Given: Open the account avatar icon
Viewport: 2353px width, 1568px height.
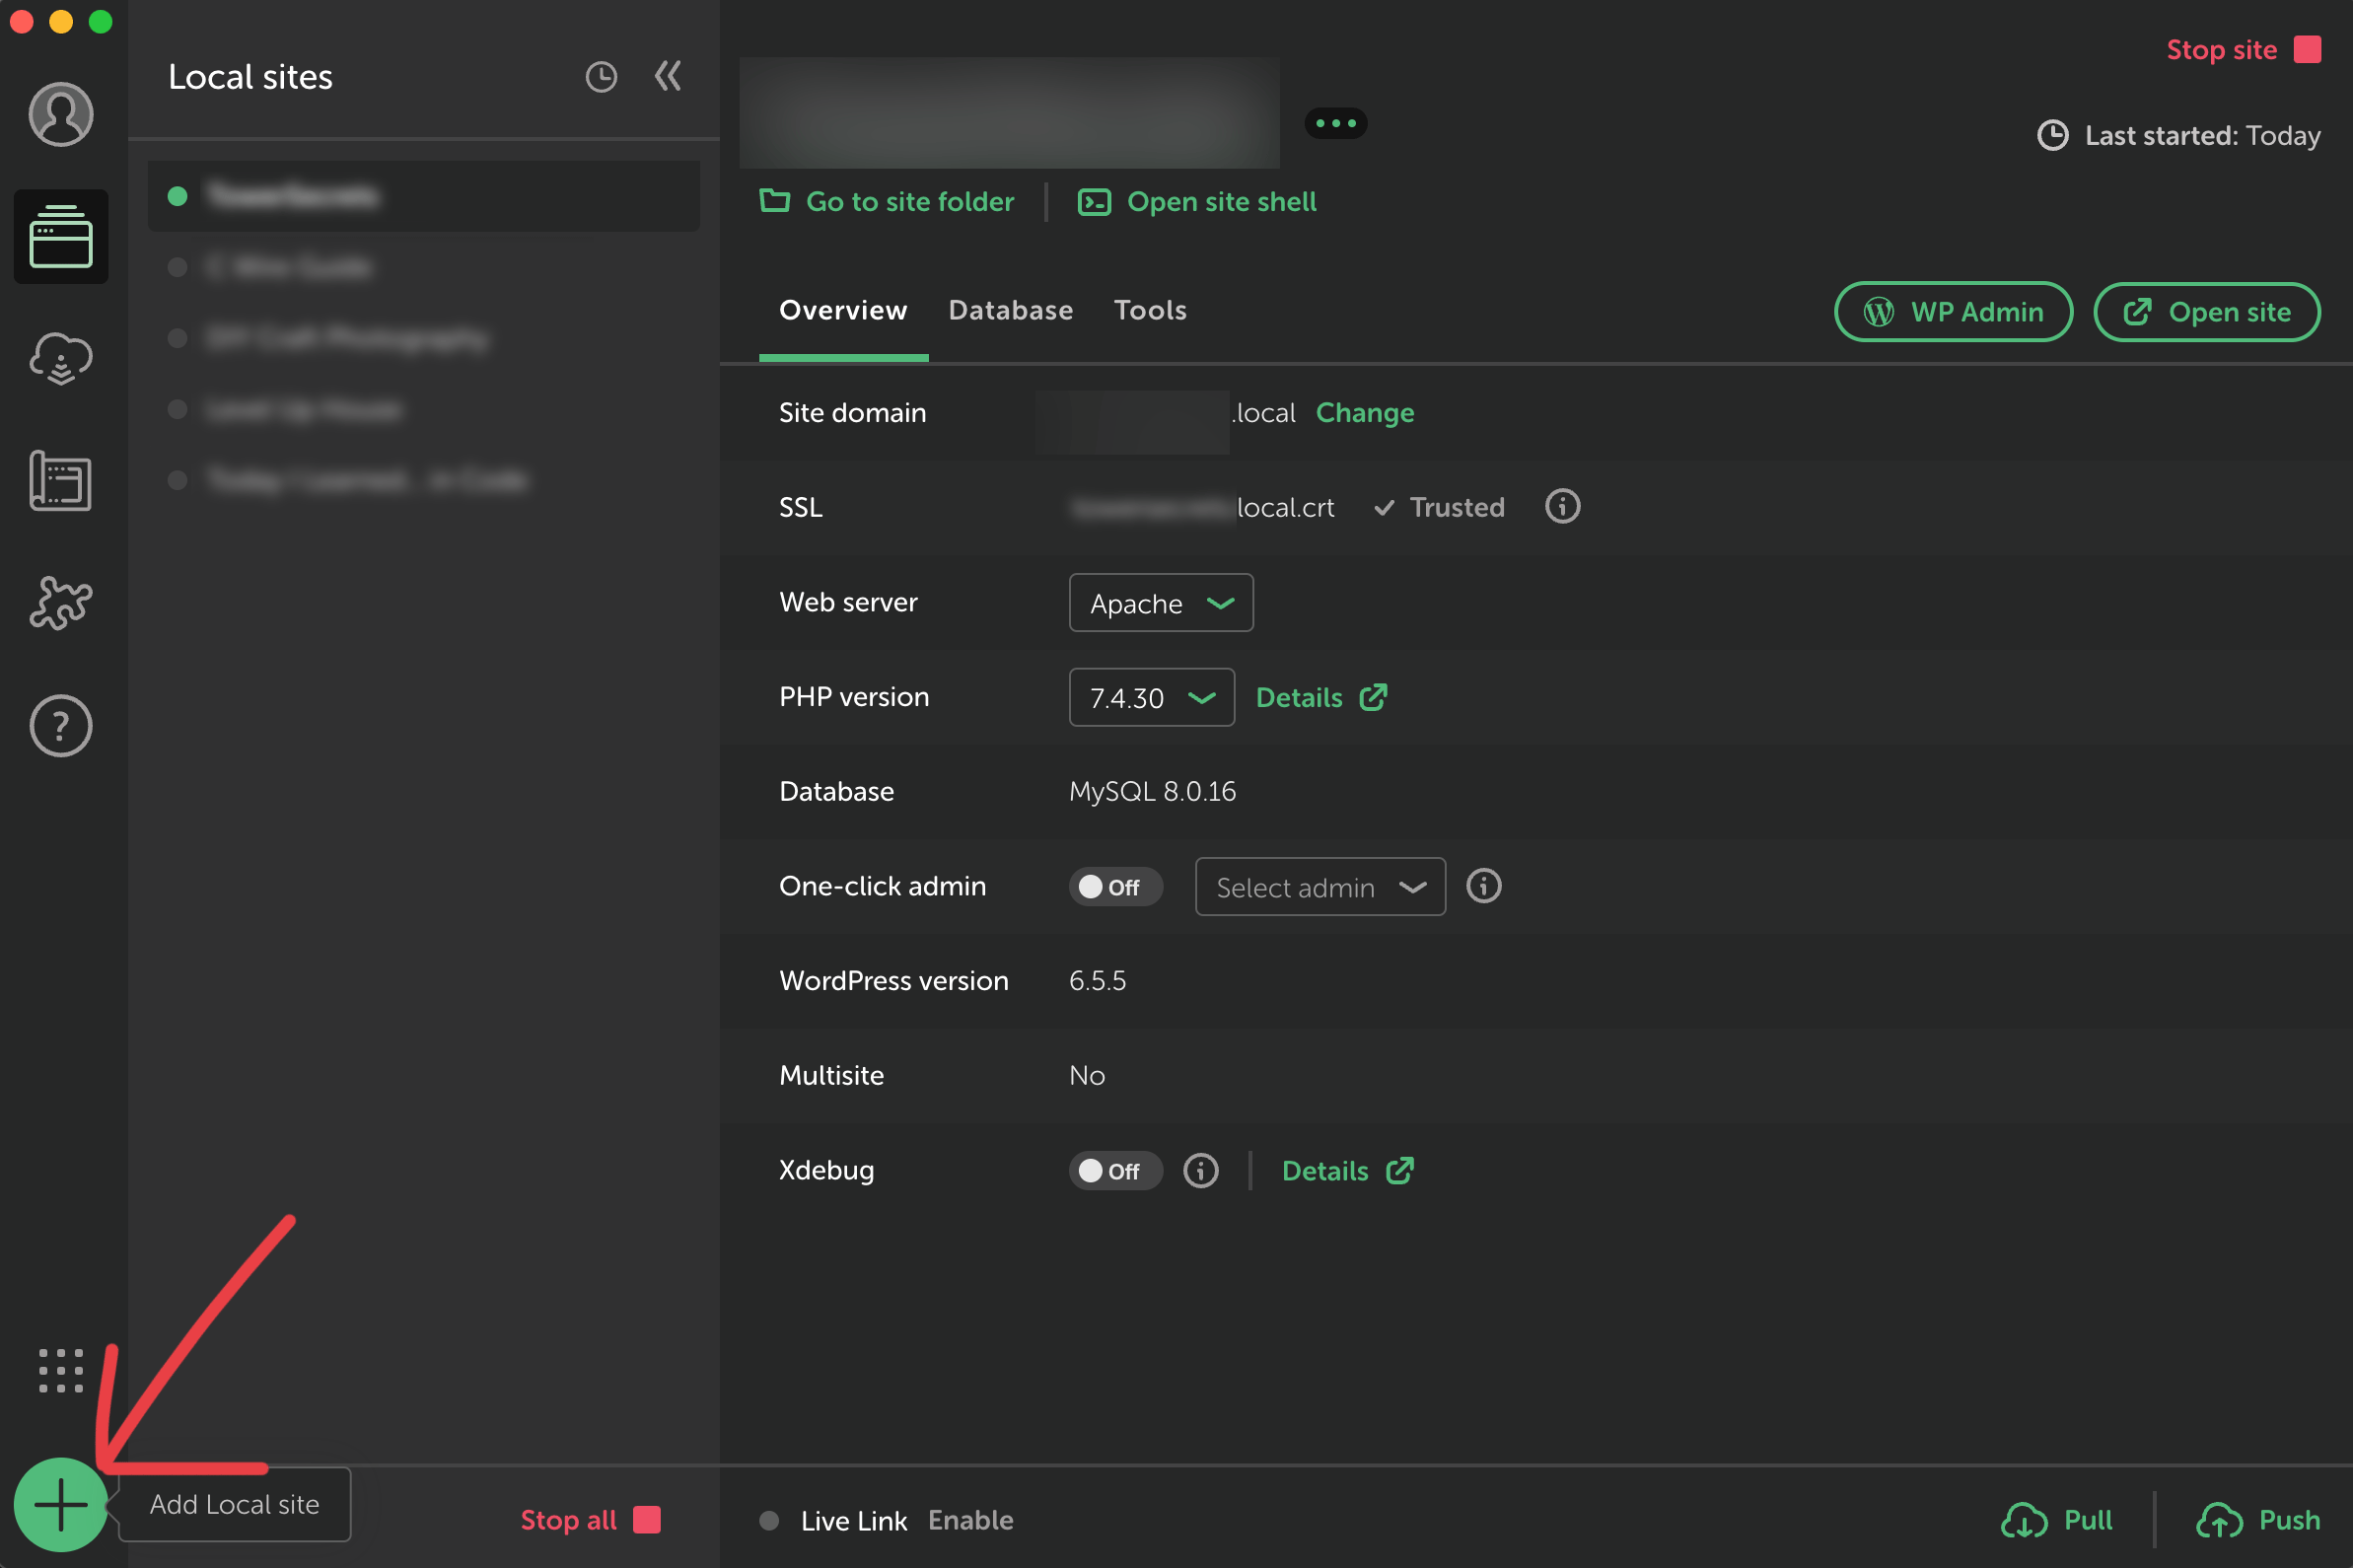Looking at the screenshot, I should point(61,114).
